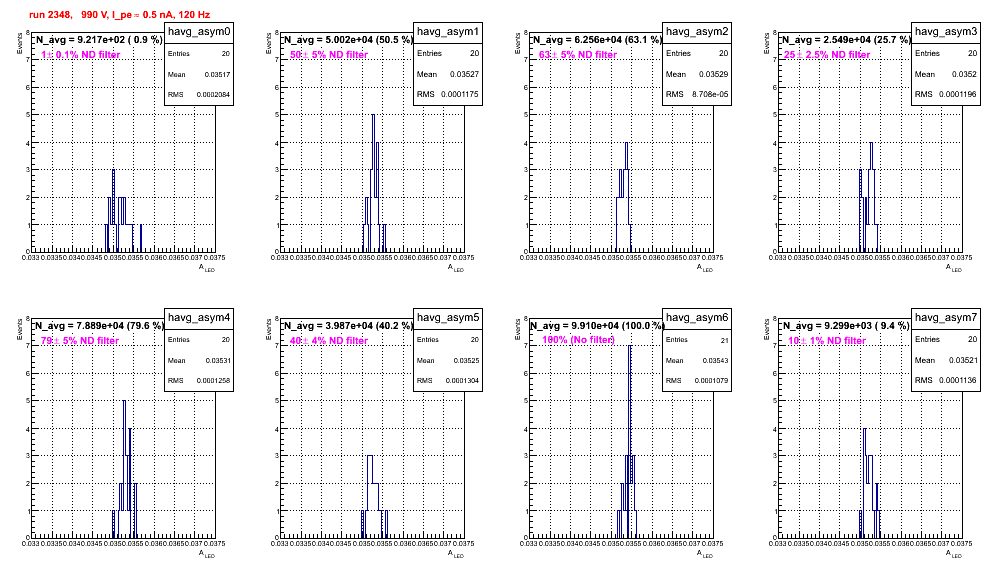Click the magenta 79± 5% ND filter label

[80, 341]
